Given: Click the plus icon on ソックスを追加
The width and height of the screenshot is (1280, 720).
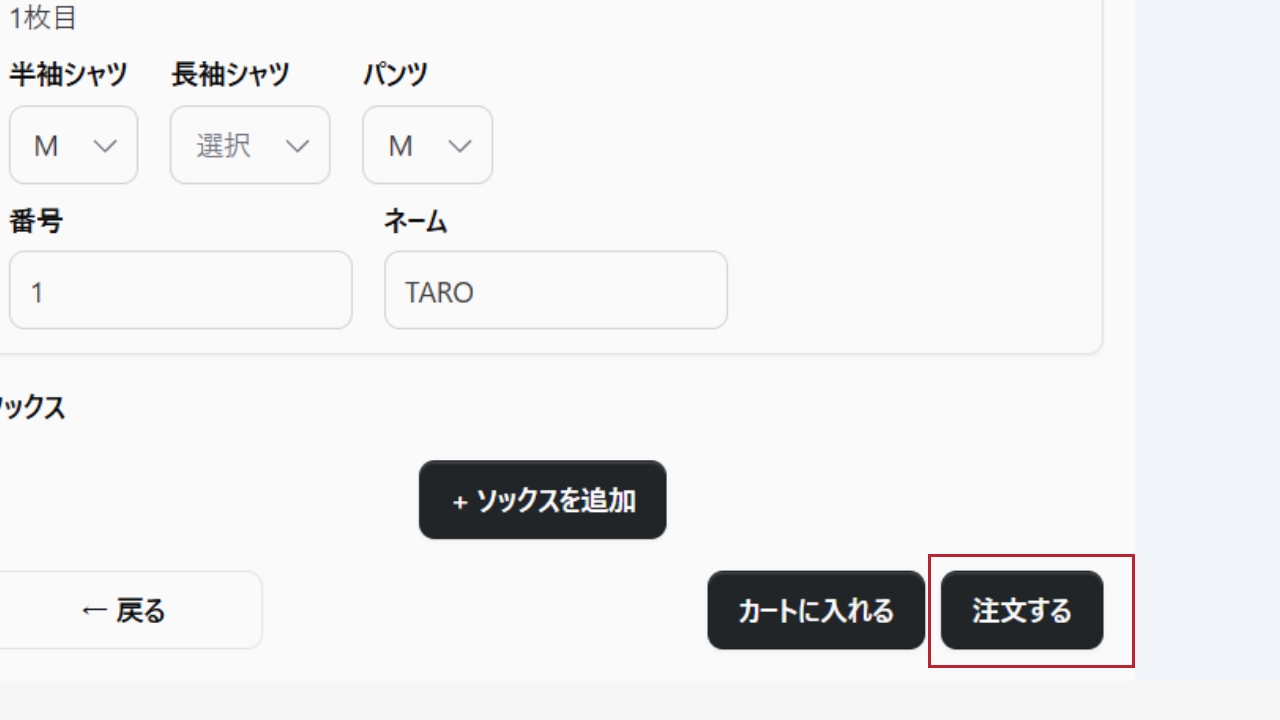Looking at the screenshot, I should tap(460, 501).
